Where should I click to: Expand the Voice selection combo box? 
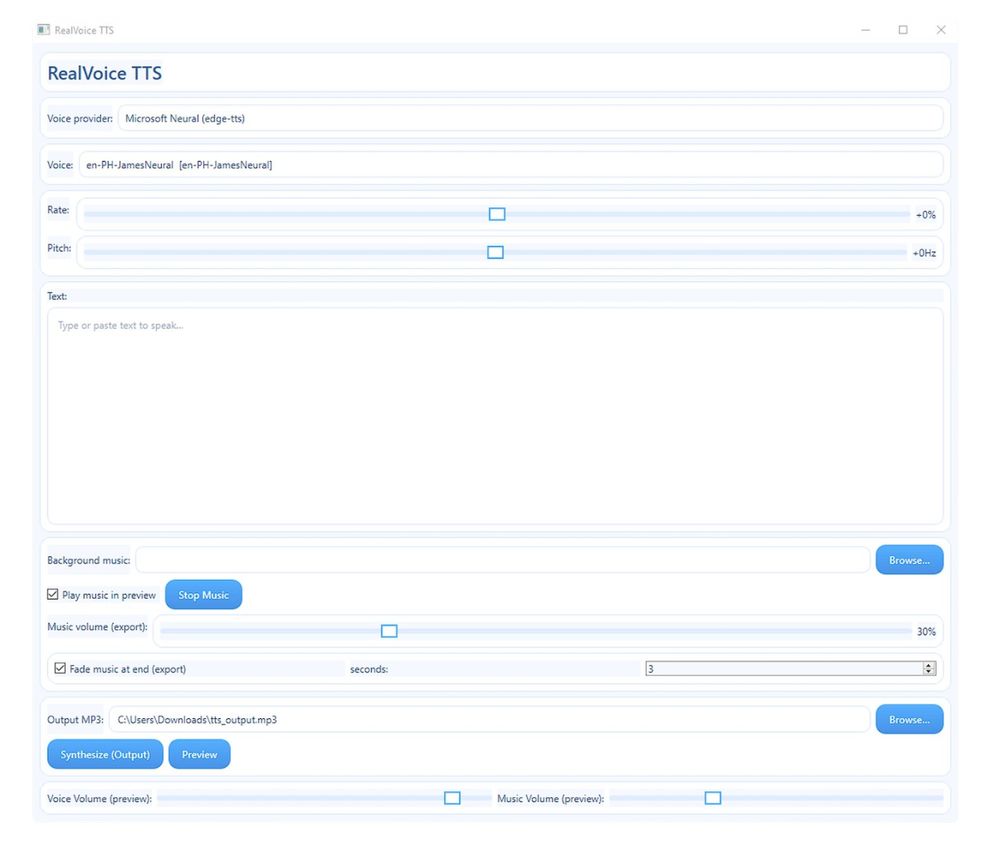tap(510, 165)
